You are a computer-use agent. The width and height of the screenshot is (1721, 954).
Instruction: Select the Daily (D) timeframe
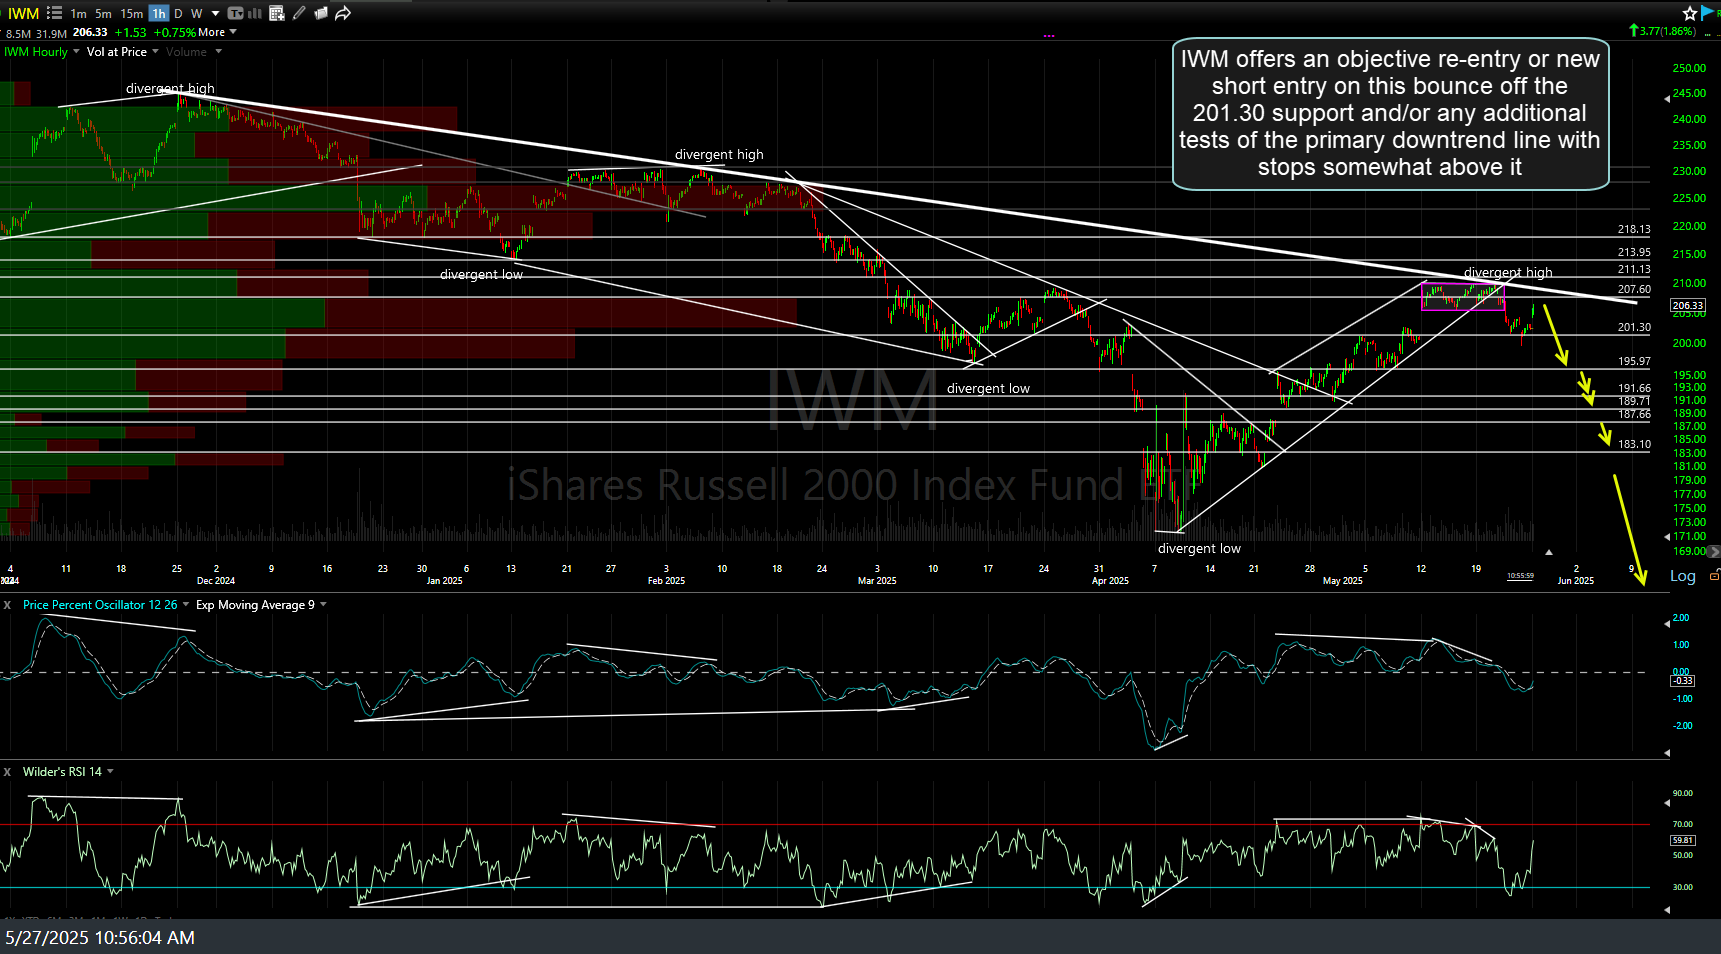coord(178,13)
